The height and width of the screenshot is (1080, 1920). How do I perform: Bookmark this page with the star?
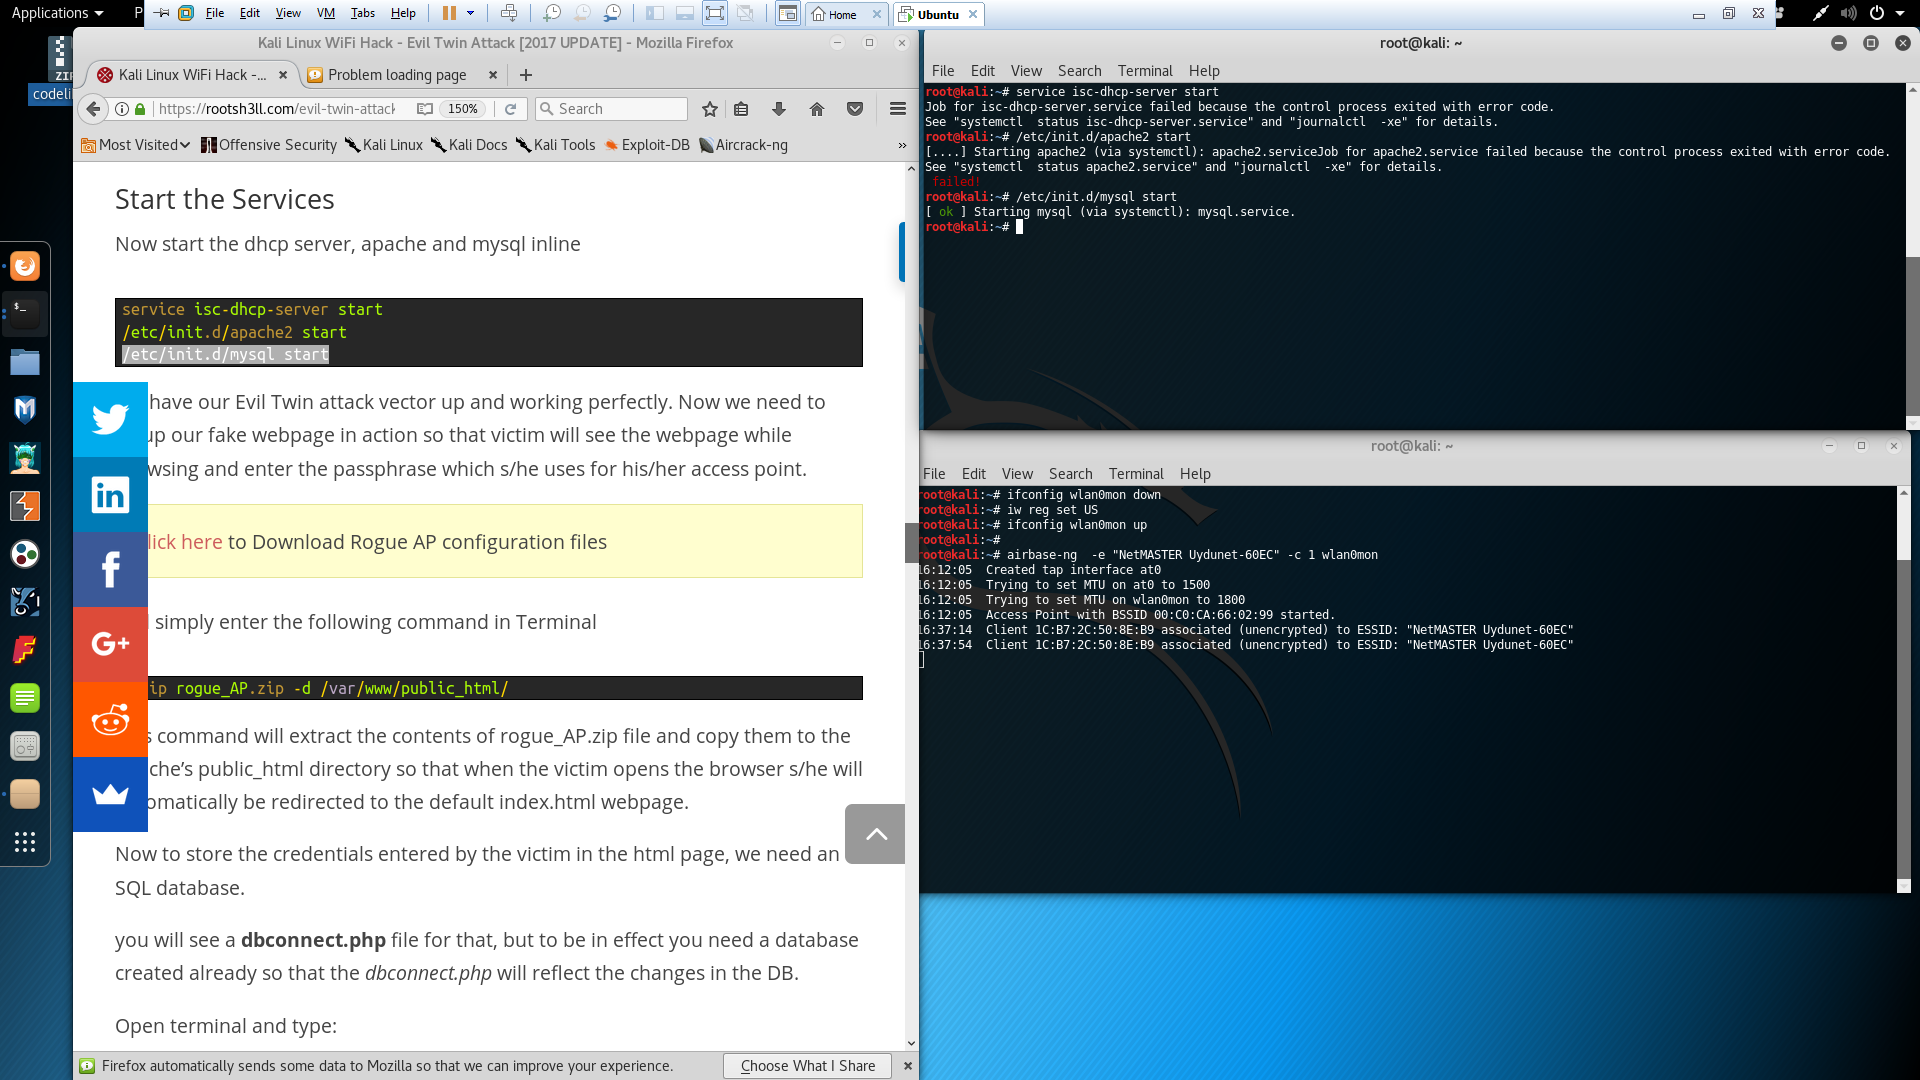click(710, 109)
